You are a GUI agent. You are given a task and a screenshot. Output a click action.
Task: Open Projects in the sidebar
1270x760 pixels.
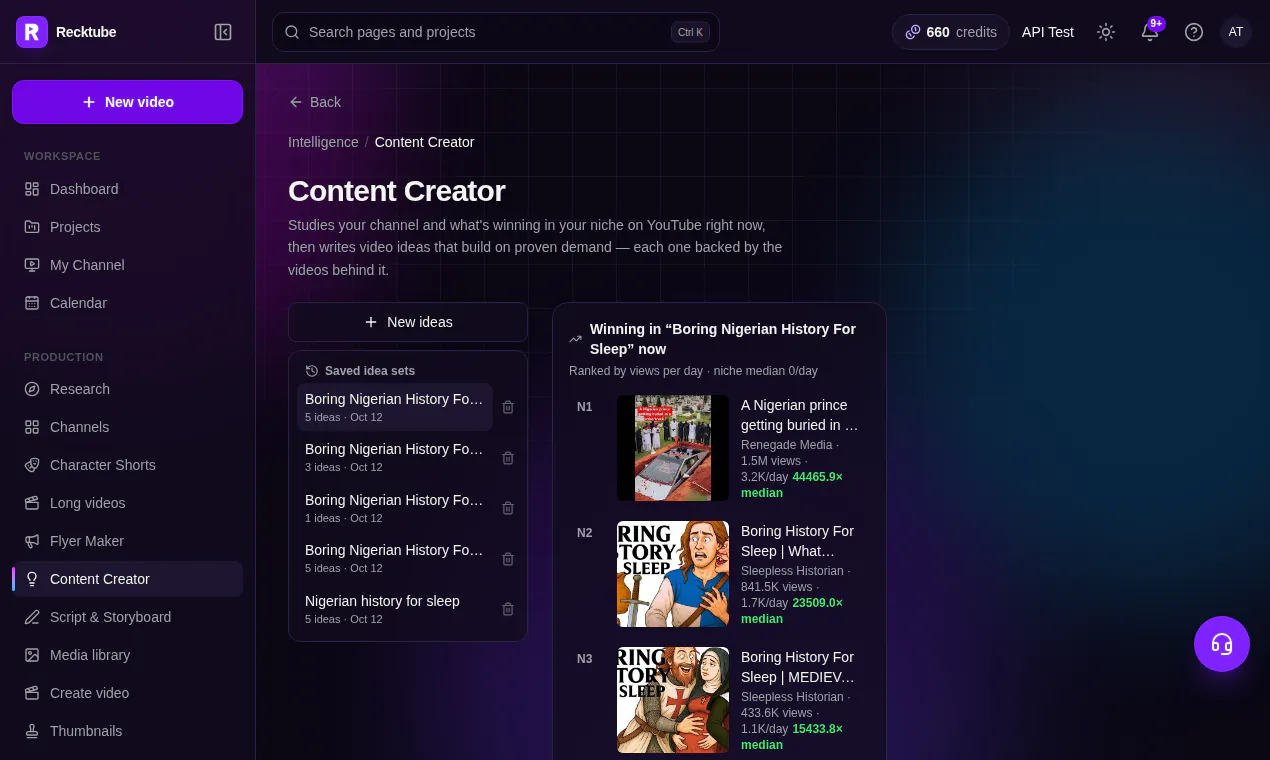(127, 227)
